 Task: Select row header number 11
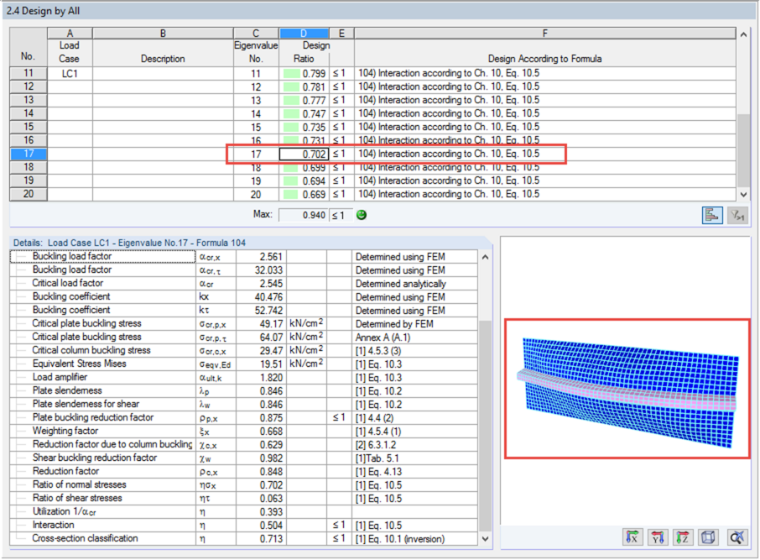pos(29,73)
